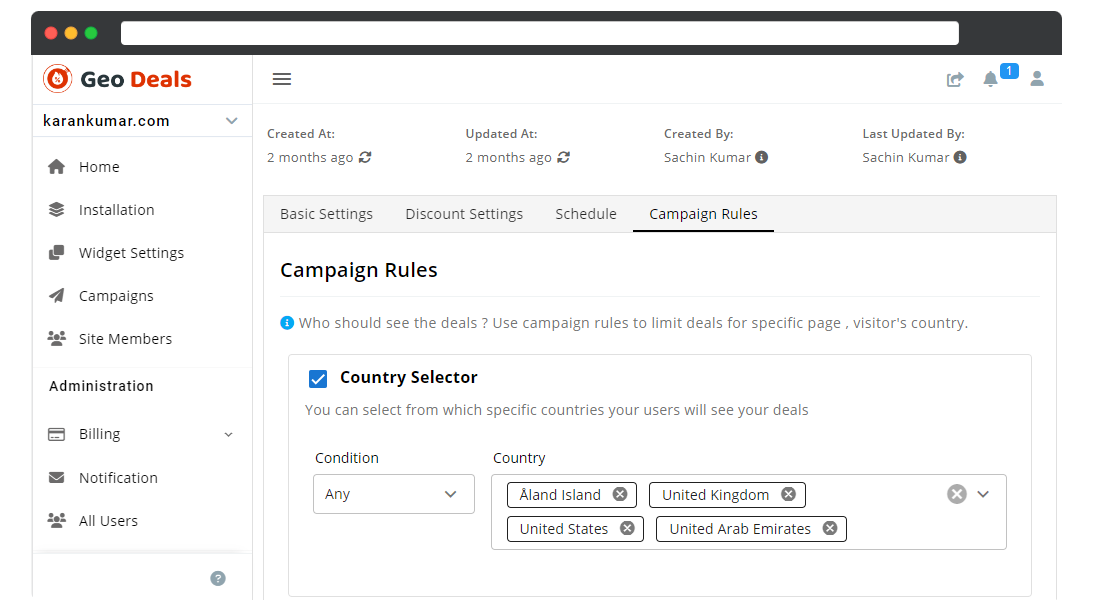Remove United States country tag
Viewport: 1093px width, 611px height.
click(x=627, y=528)
